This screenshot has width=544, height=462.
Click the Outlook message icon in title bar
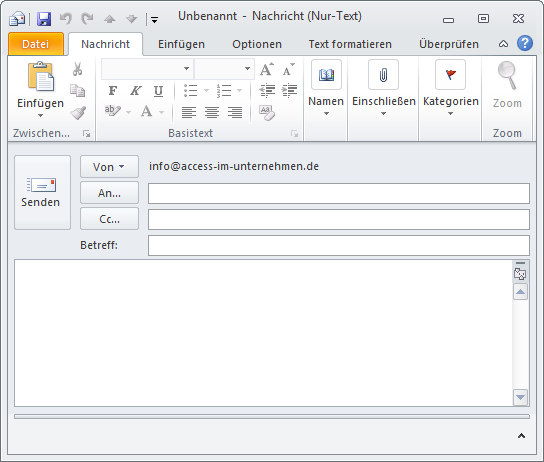point(17,19)
